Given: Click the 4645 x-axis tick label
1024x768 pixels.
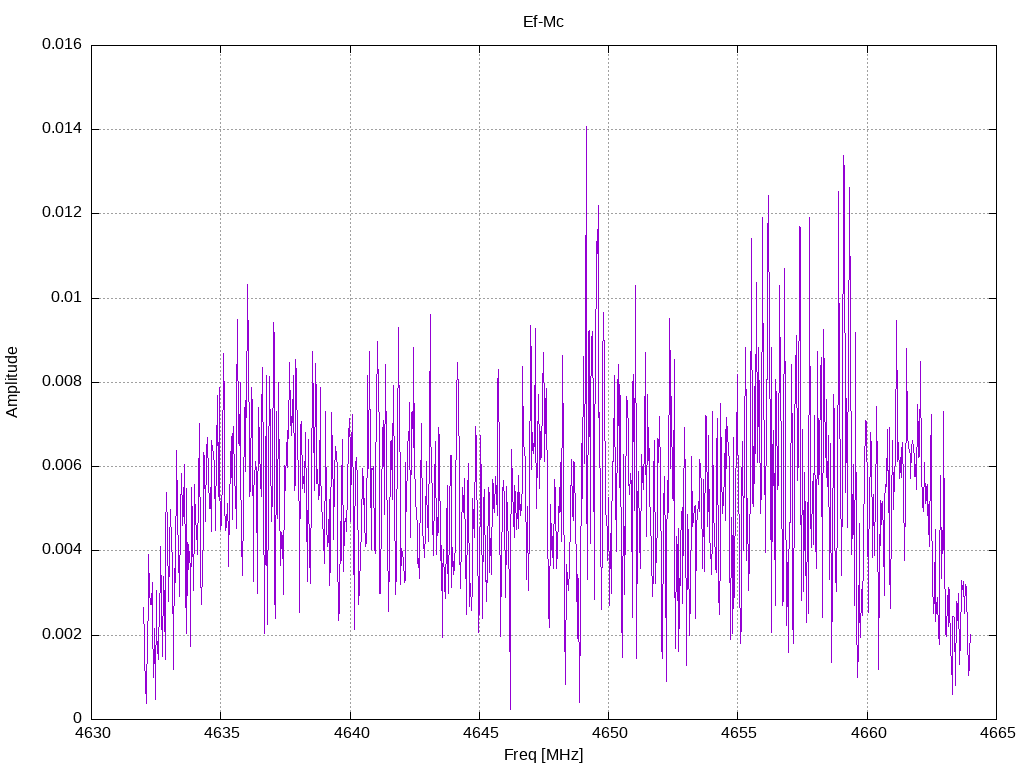Looking at the screenshot, I should pos(479,733).
